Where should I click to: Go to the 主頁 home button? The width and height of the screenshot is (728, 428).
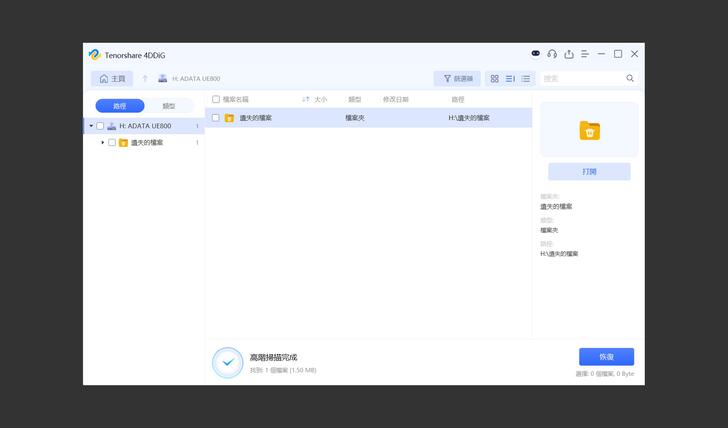[112, 79]
